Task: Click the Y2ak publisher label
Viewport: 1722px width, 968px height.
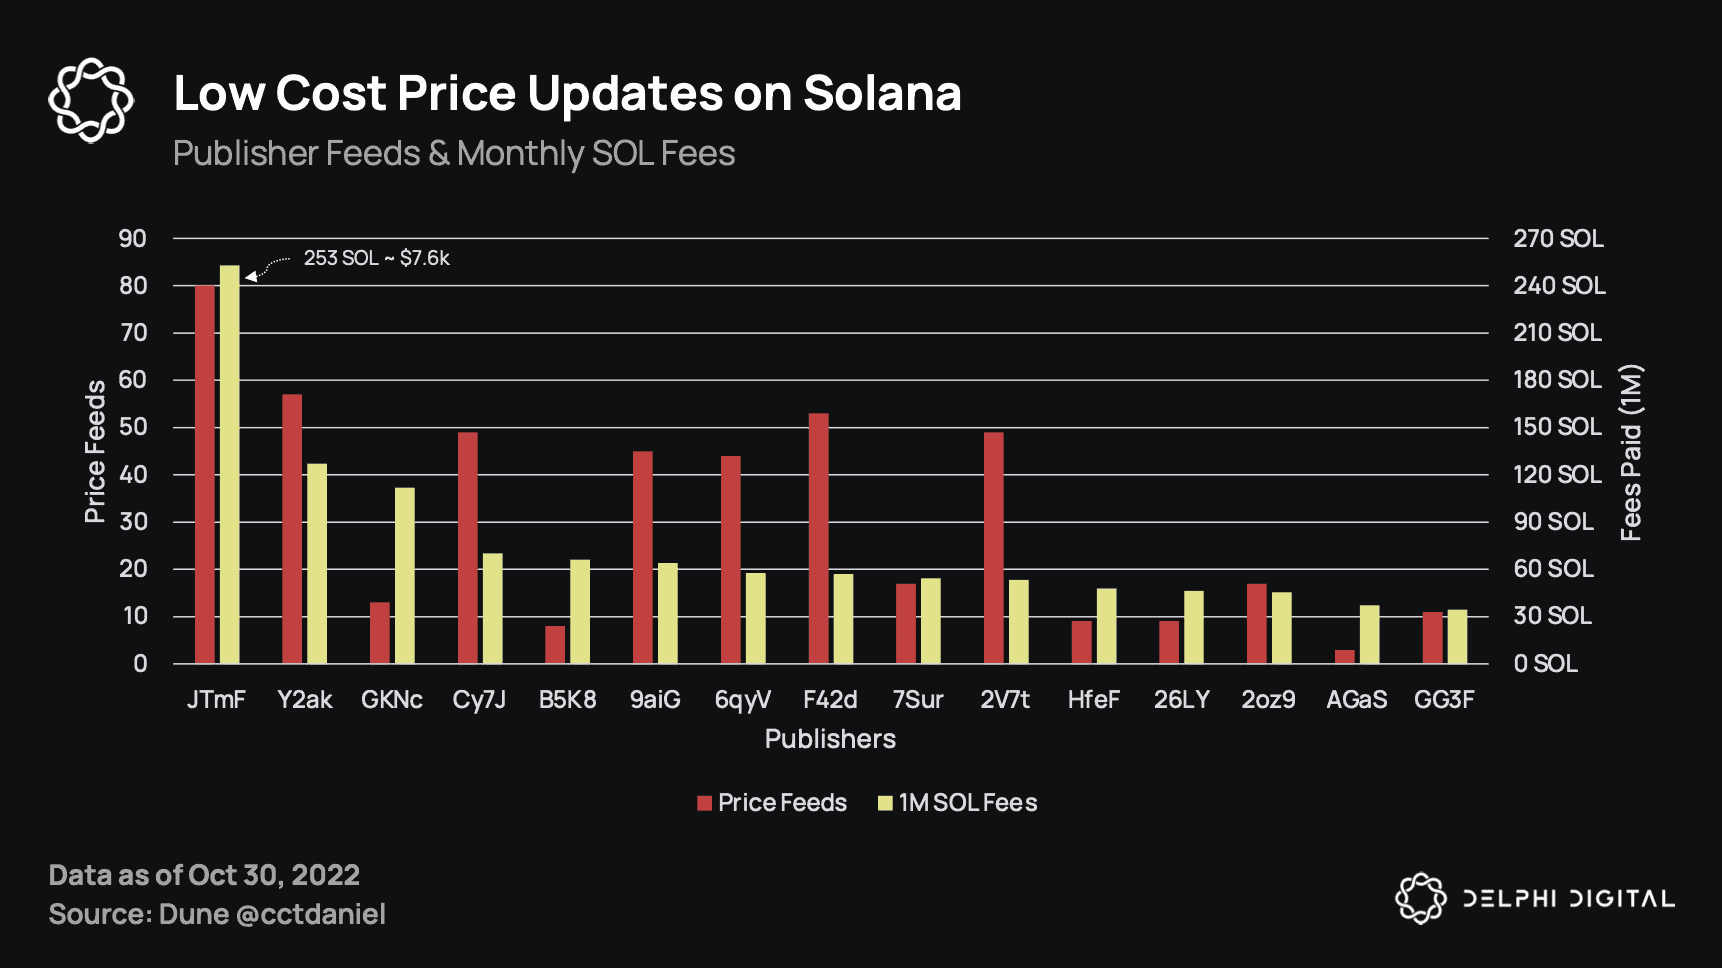Action: tap(304, 699)
